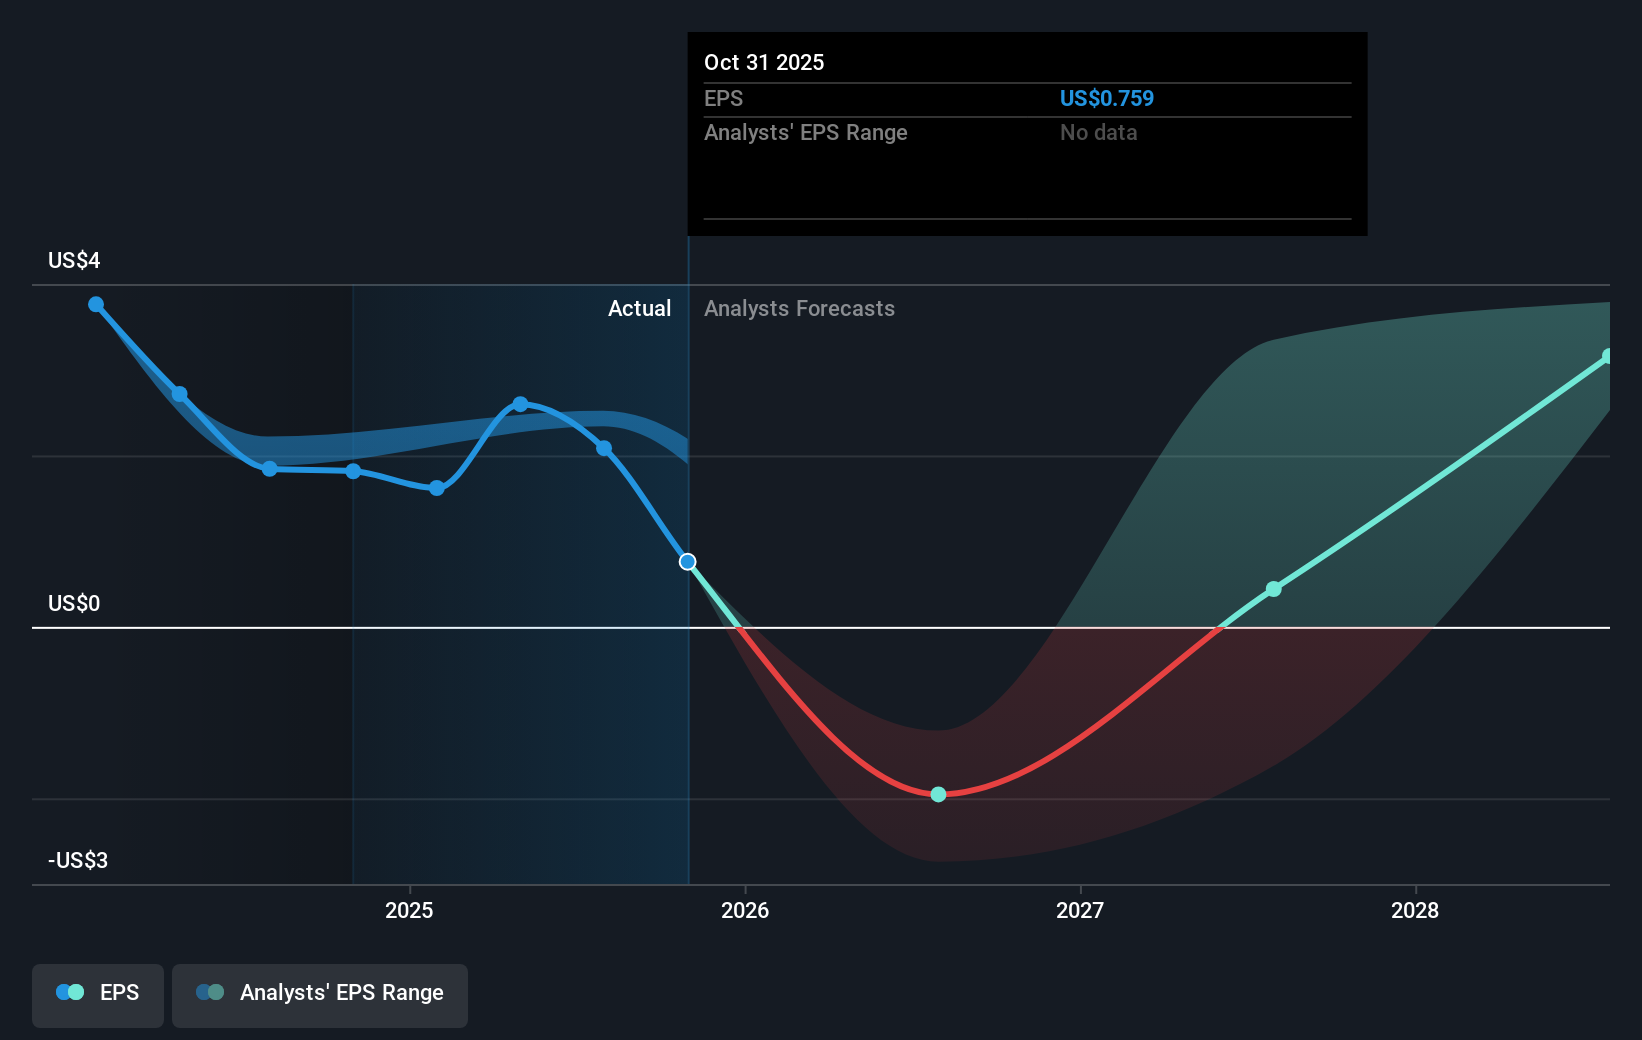
Task: Click the Oct 31 2025 tooltip date
Action: pyautogui.click(x=764, y=62)
